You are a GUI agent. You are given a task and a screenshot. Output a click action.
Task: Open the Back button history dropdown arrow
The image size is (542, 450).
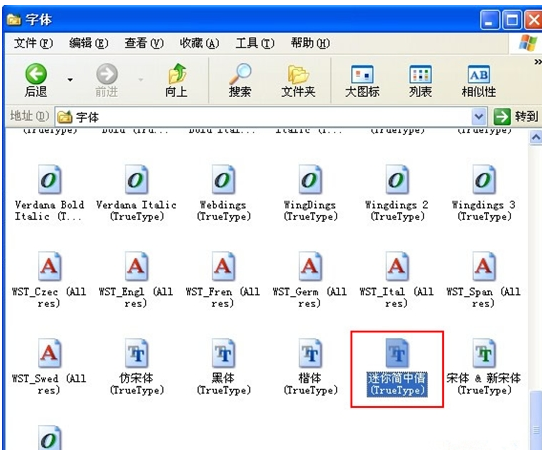pos(70,80)
